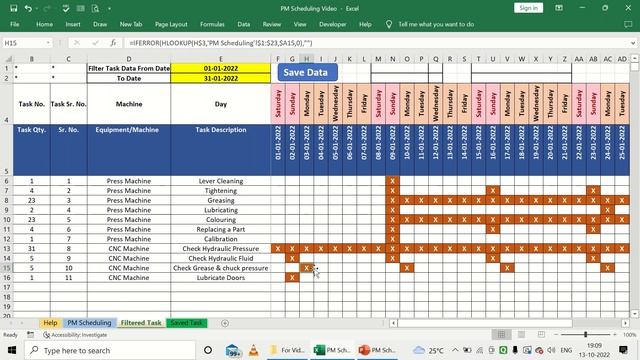Click the Tell me lightbulb icon
The width and height of the screenshot is (640, 360).
click(389, 24)
